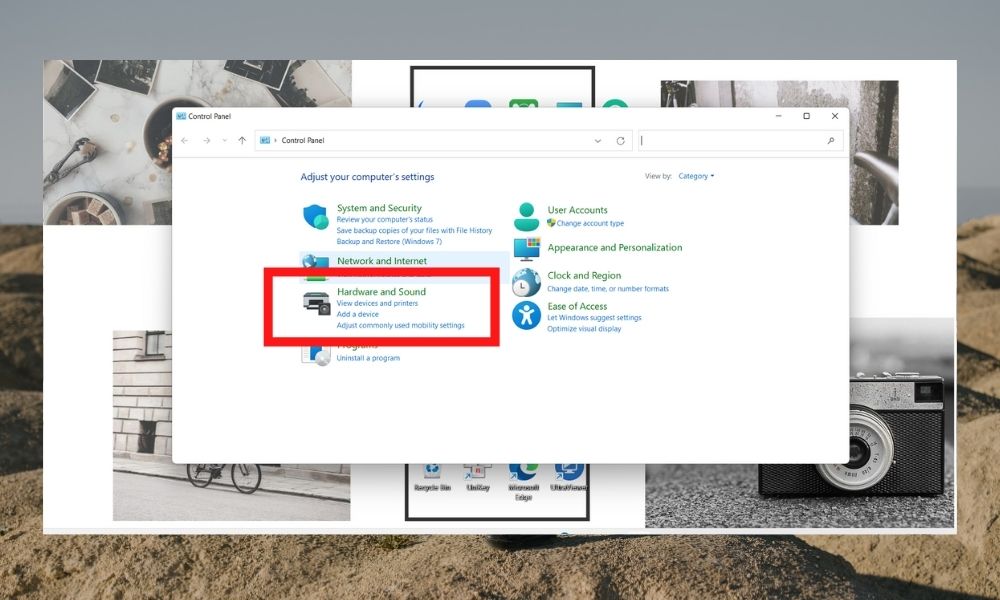The image size is (1000, 600).
Task: Expand the address bar path dropdown
Action: (598, 140)
